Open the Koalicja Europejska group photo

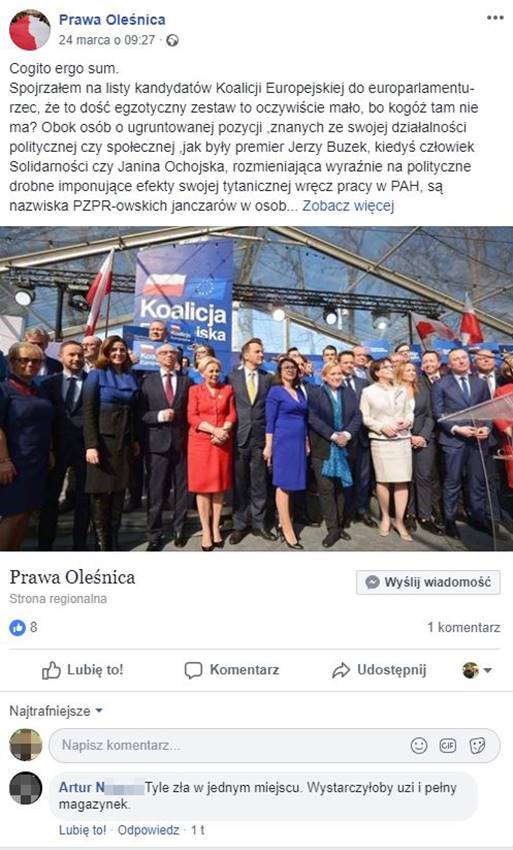pos(256,389)
